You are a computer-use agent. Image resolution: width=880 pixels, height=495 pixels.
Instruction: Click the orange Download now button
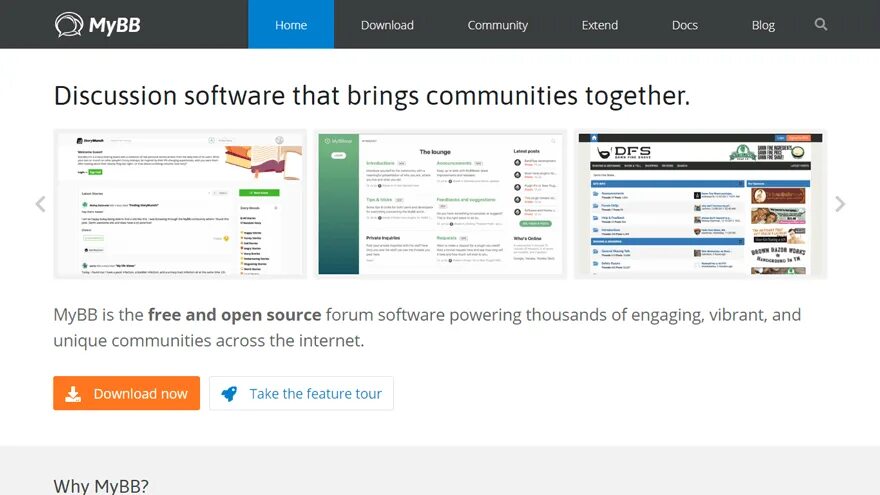tap(126, 393)
